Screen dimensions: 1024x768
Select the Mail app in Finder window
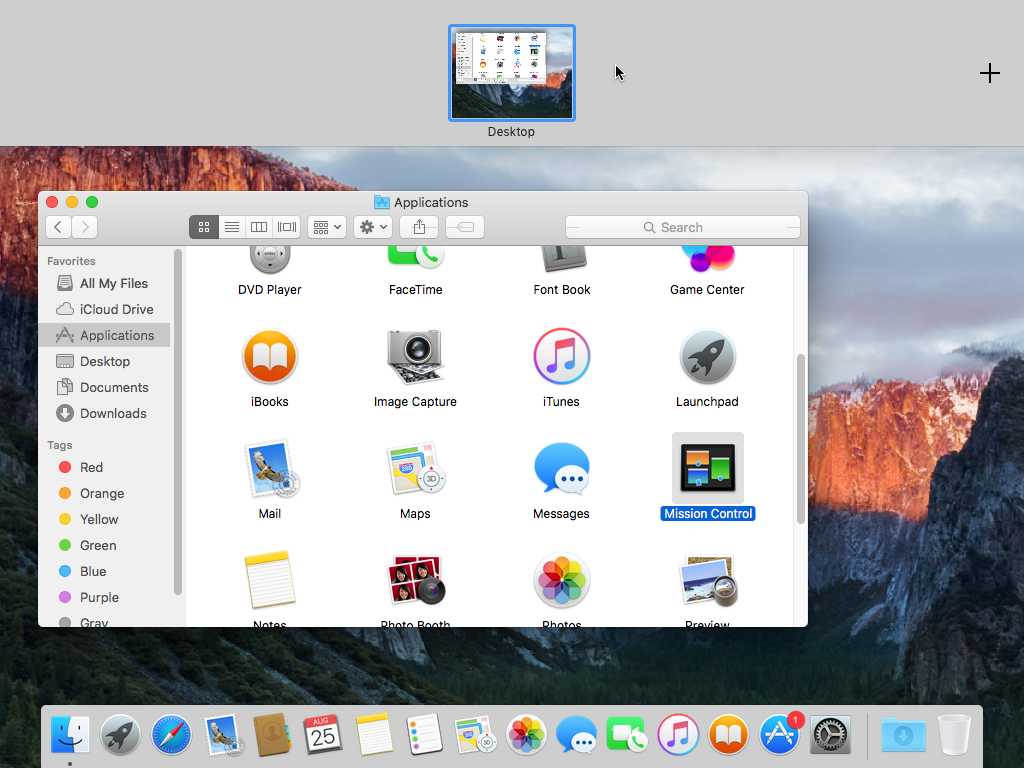point(270,469)
